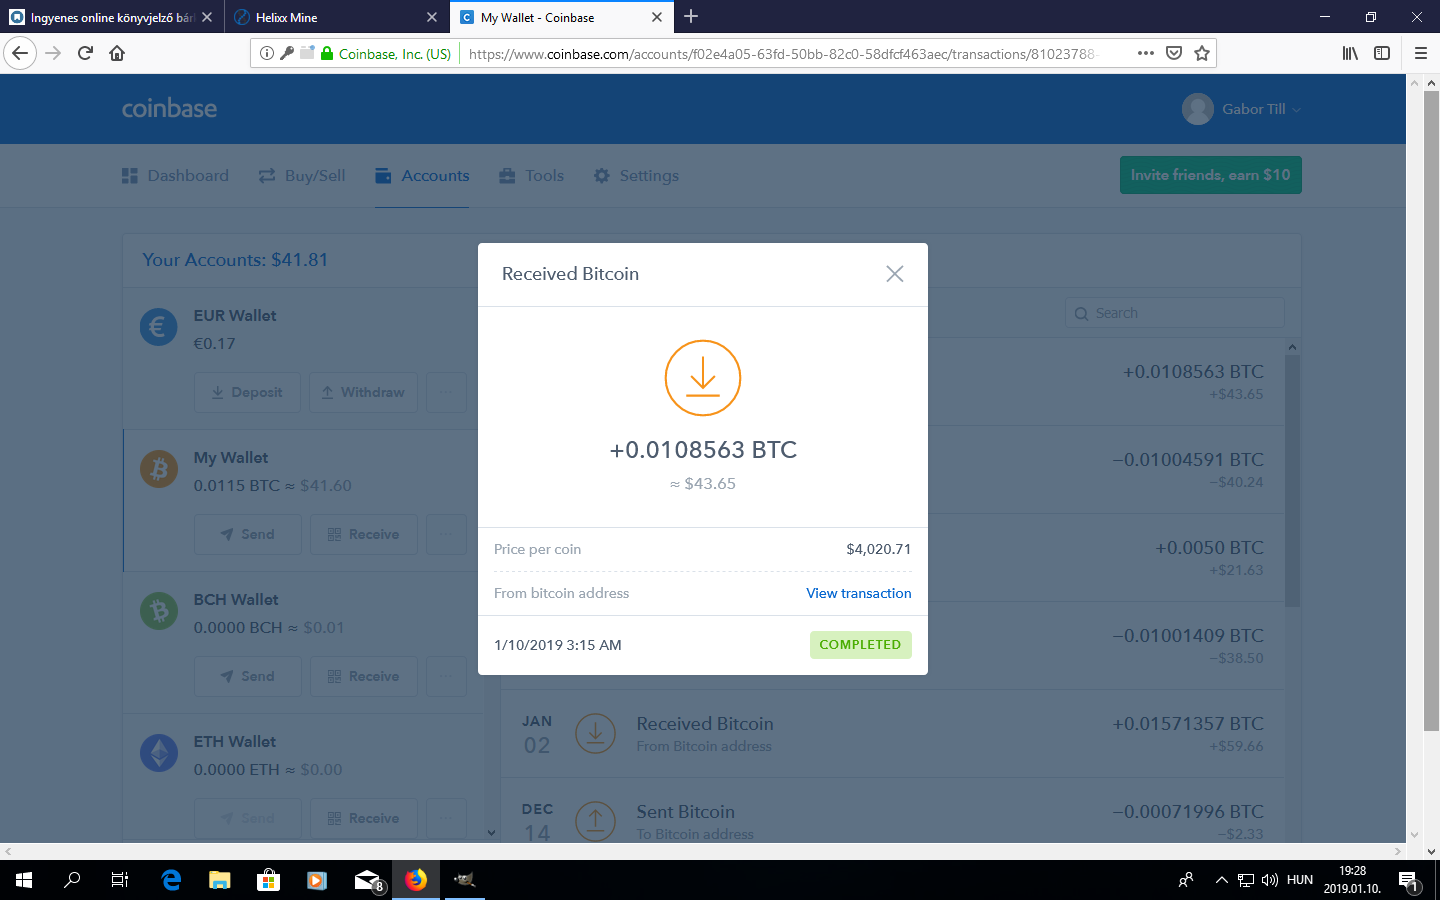
Task: Click the green padlock security icon
Action: click(326, 53)
